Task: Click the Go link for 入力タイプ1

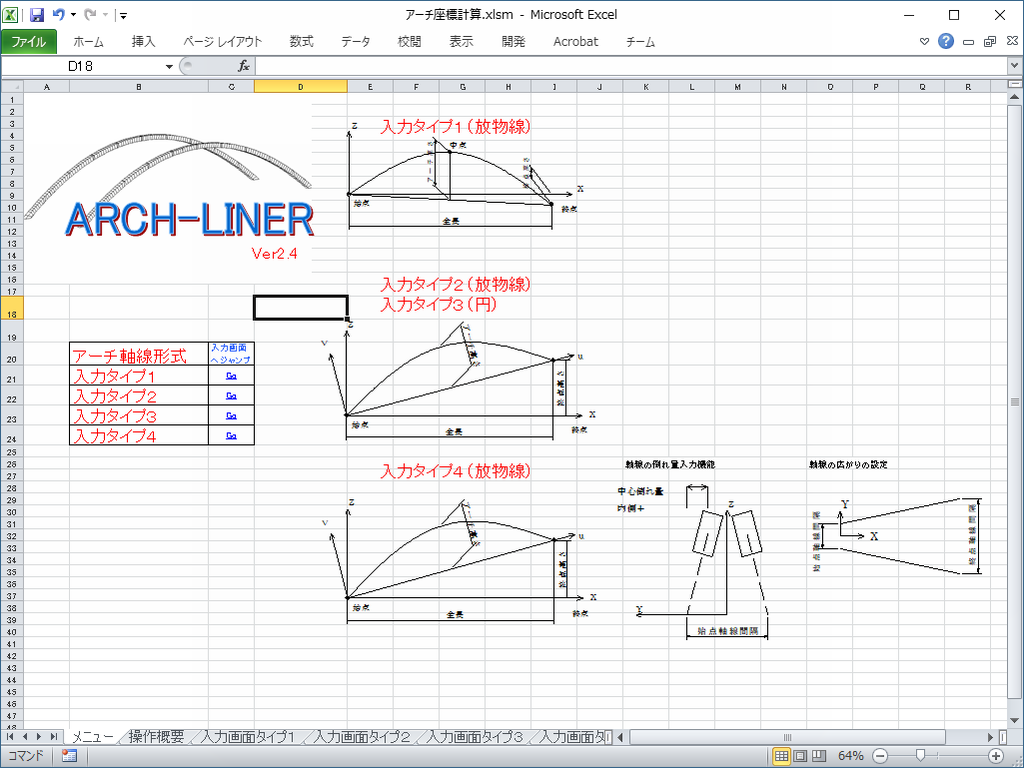Action: point(231,376)
